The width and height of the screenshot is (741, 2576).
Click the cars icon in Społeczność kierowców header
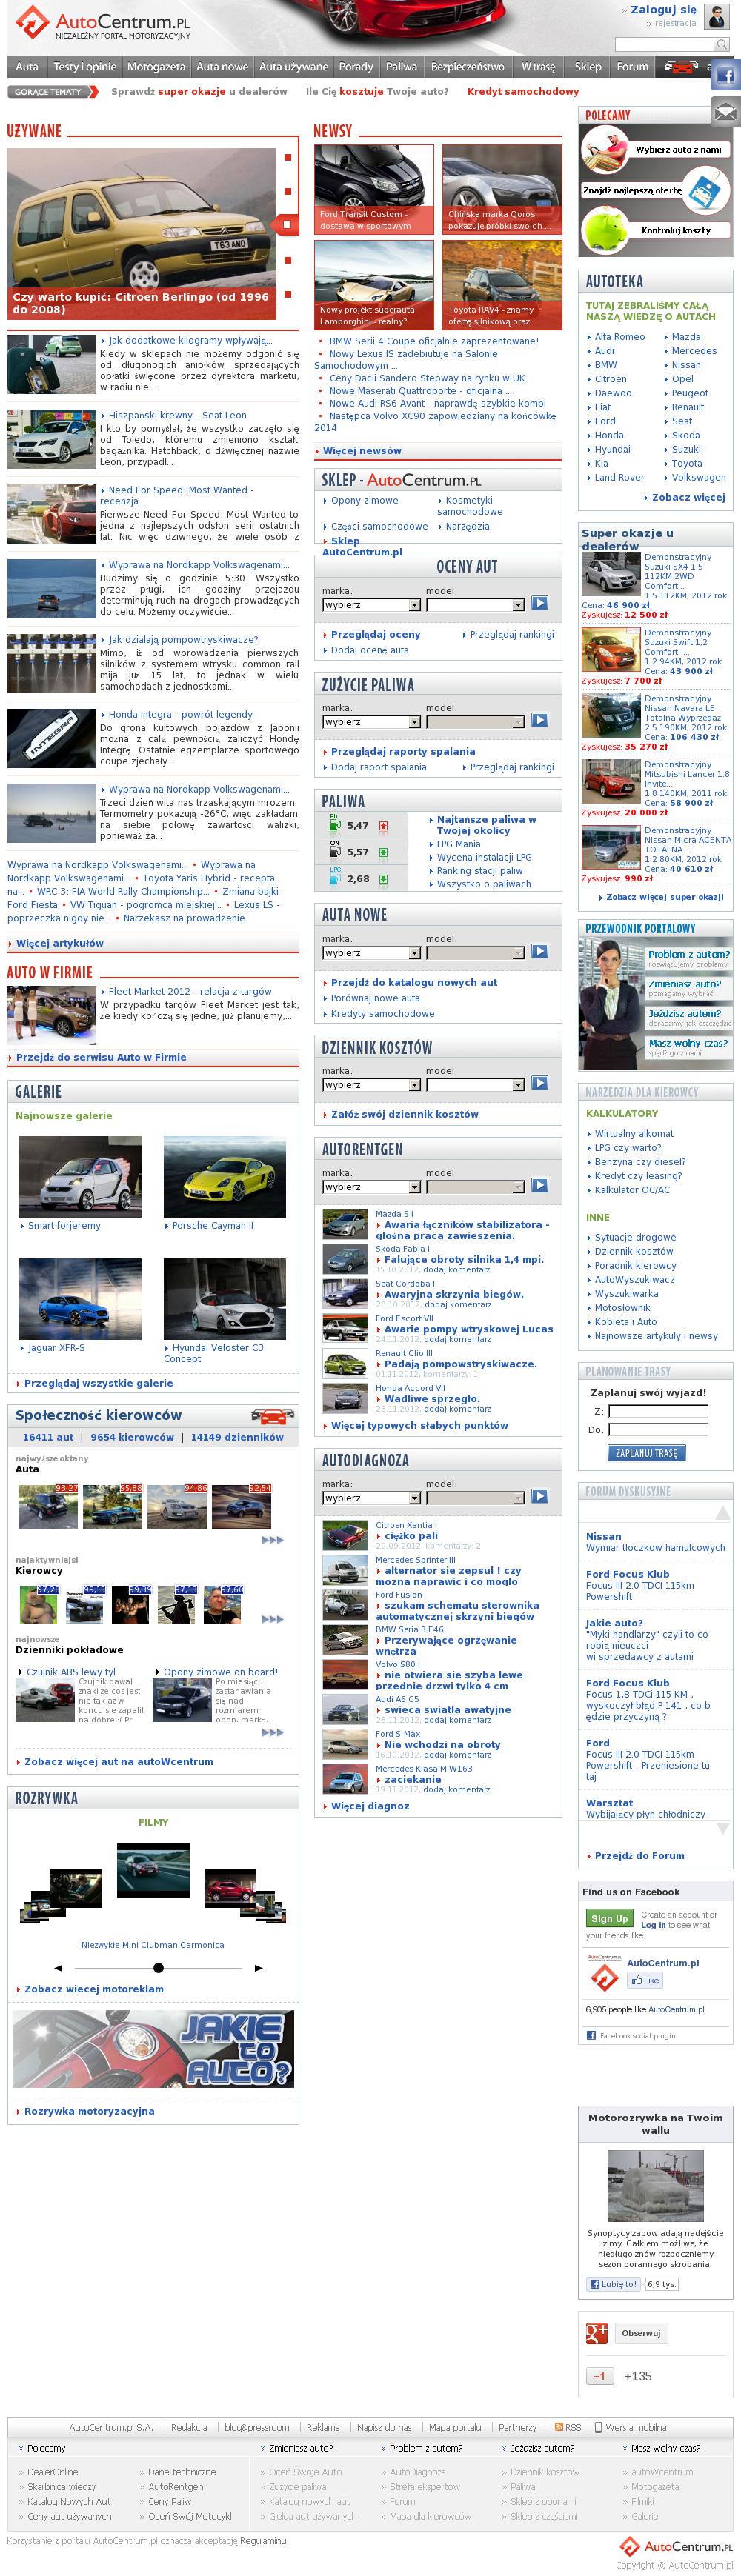pos(272,1416)
